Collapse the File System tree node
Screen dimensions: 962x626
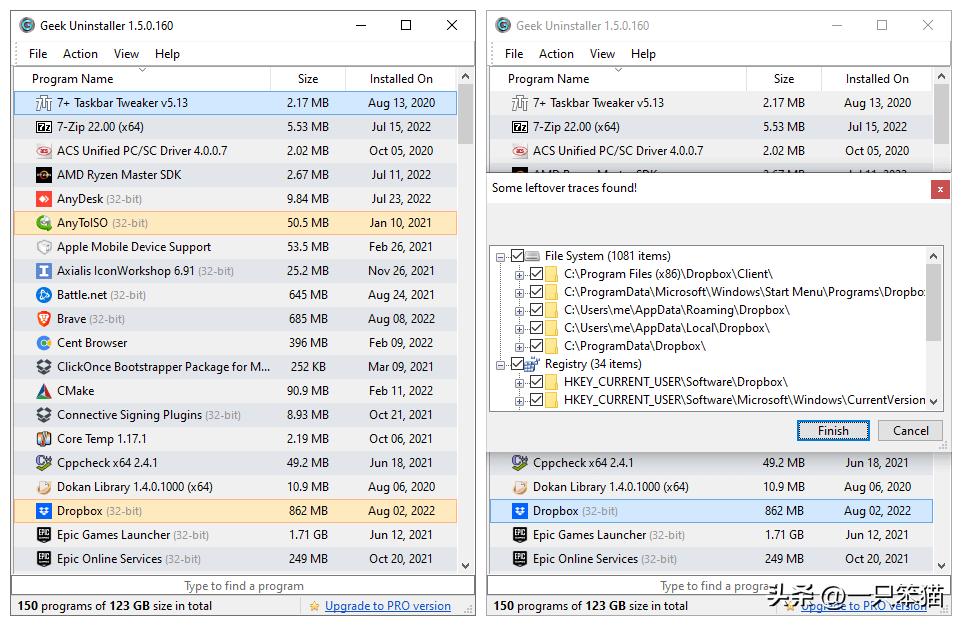coord(501,257)
